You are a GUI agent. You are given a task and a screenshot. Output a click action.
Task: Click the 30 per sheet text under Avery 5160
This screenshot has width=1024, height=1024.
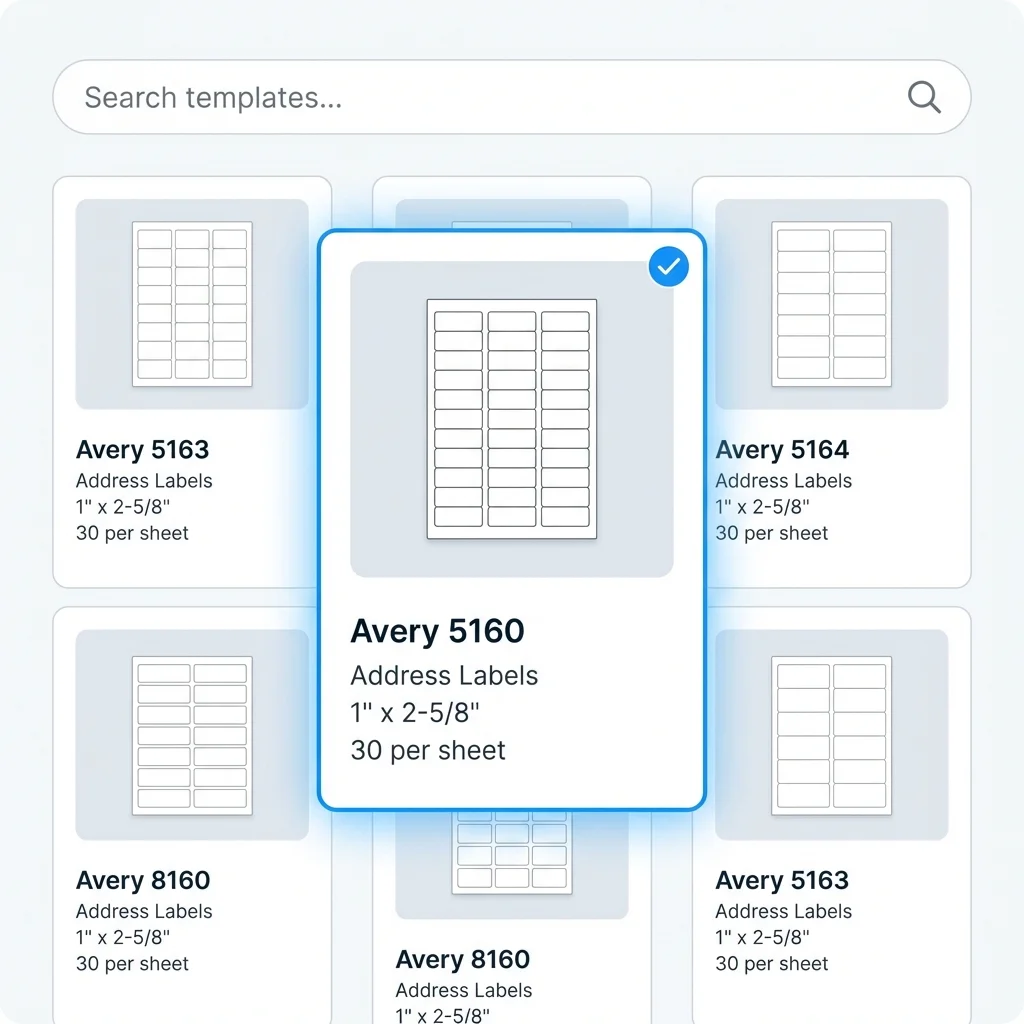(x=428, y=750)
